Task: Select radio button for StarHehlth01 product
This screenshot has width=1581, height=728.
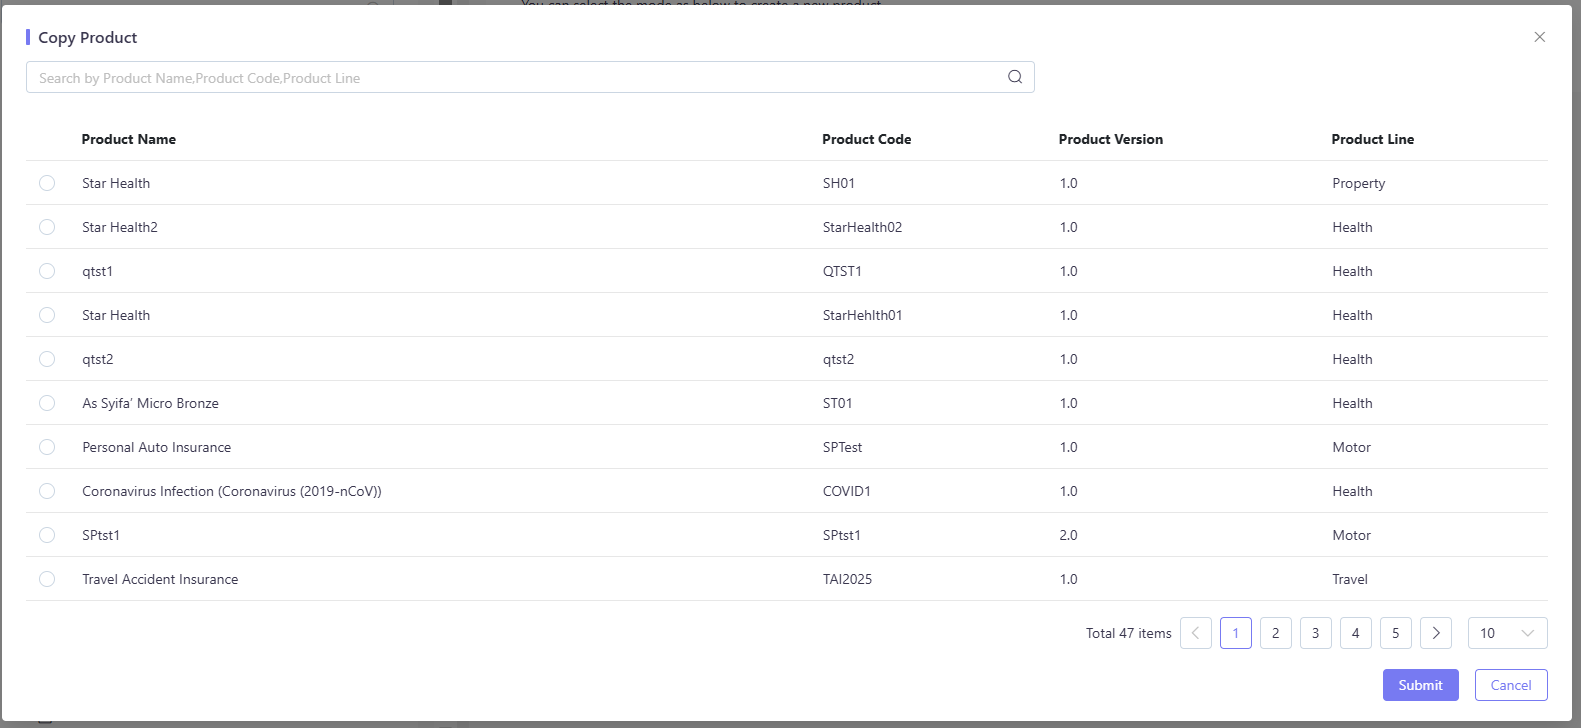Action: click(47, 315)
